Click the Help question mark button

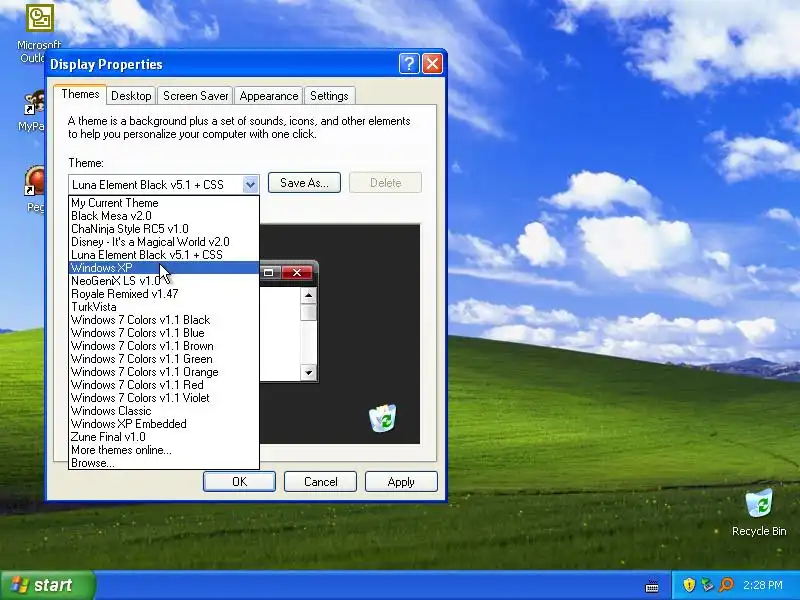click(409, 64)
